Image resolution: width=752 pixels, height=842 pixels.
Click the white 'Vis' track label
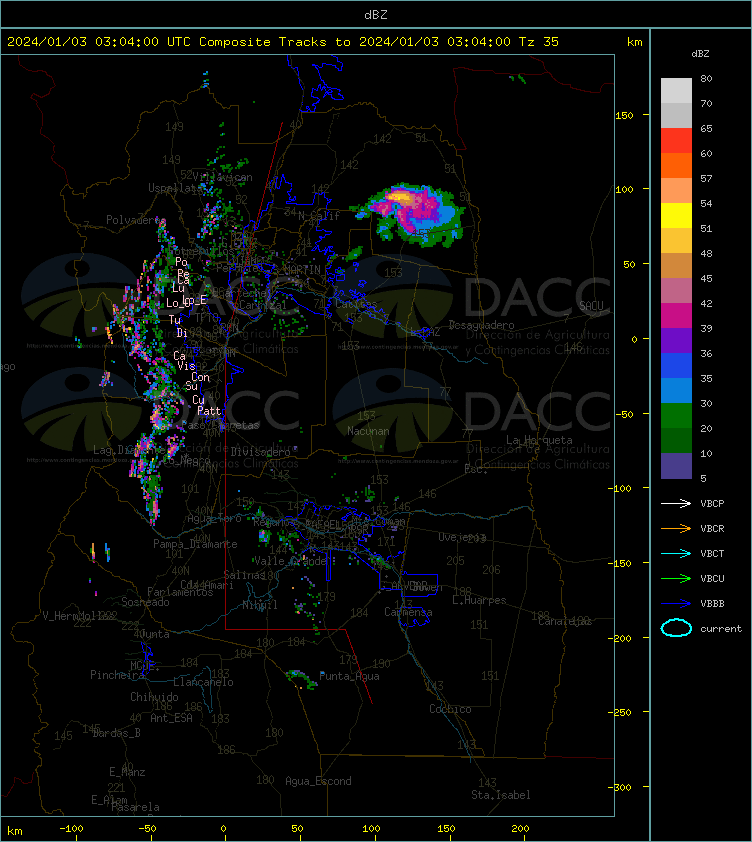186,366
